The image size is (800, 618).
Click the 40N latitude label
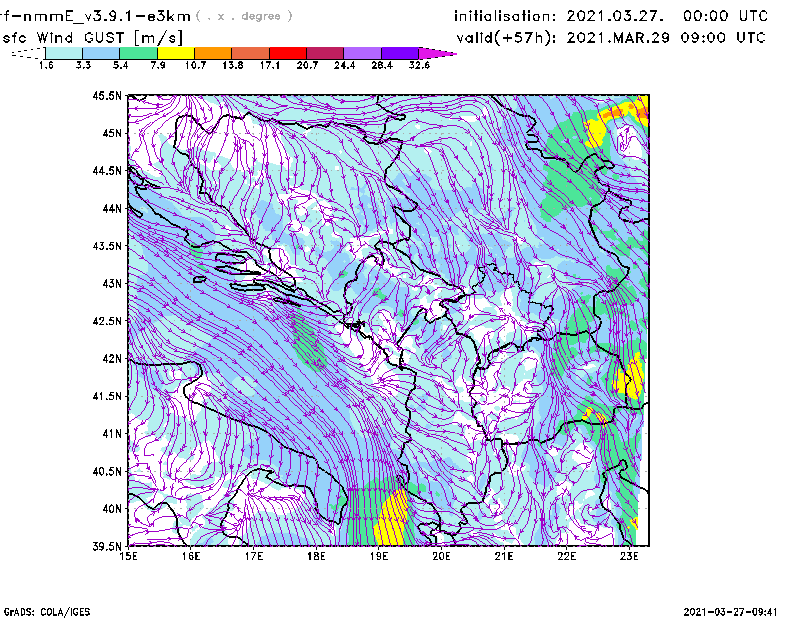pos(112,509)
